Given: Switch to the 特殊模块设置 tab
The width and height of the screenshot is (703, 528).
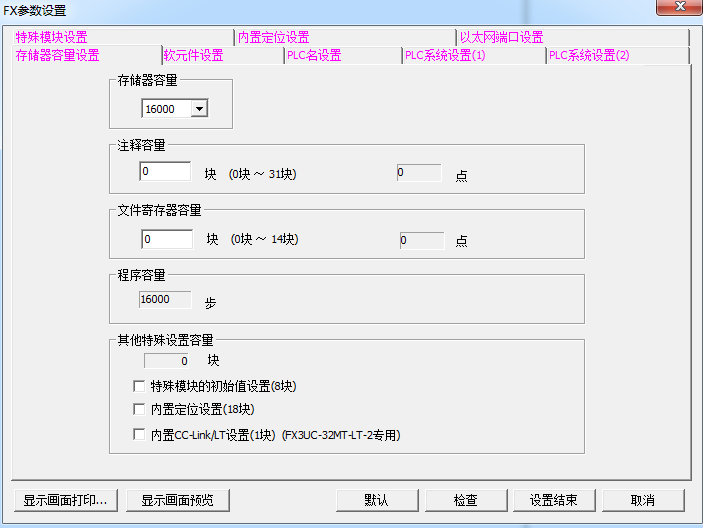Looking at the screenshot, I should [x=52, y=38].
